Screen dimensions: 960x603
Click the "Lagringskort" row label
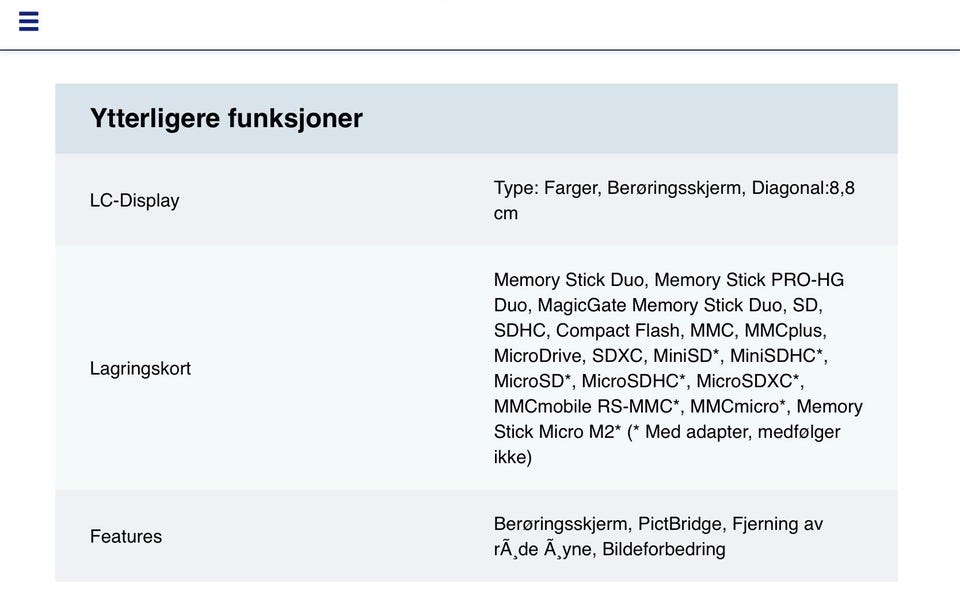coord(140,368)
